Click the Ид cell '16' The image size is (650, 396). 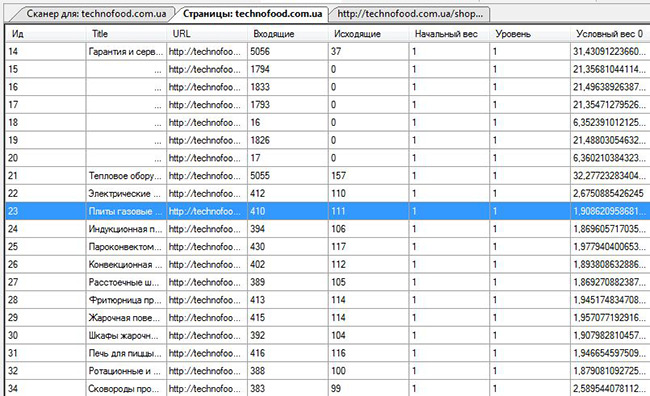46,87
